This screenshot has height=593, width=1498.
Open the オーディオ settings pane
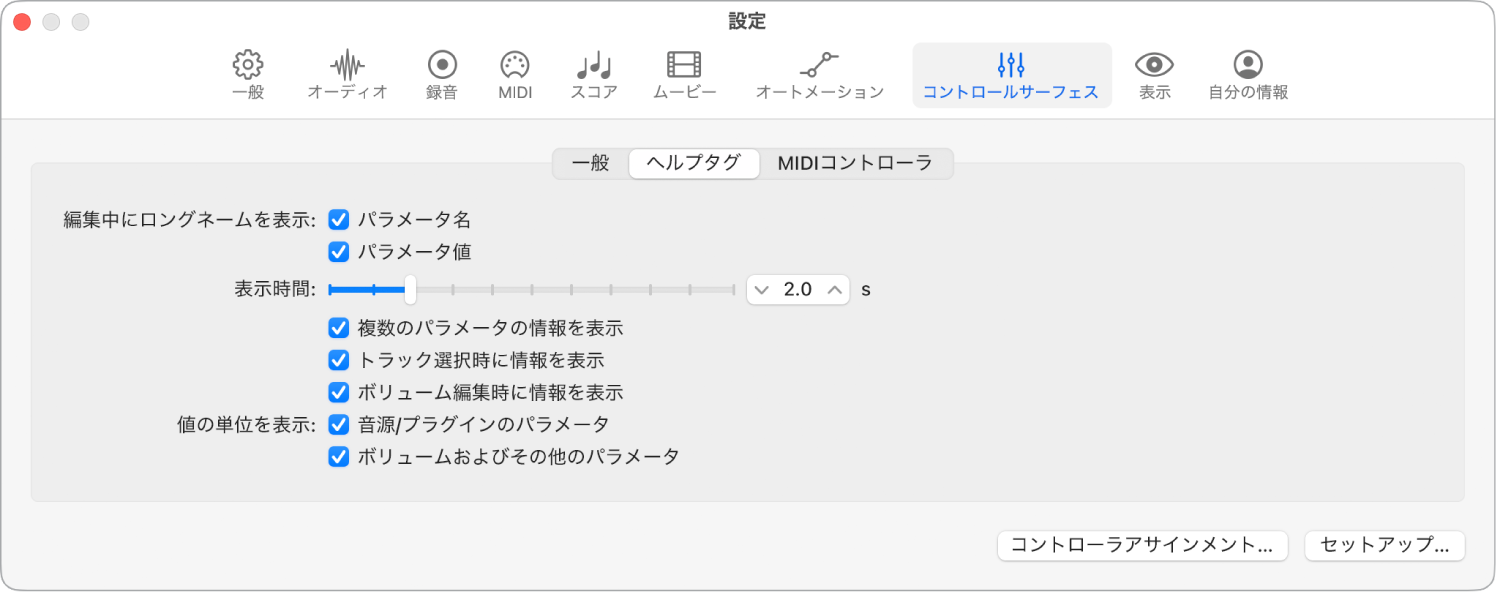click(347, 75)
